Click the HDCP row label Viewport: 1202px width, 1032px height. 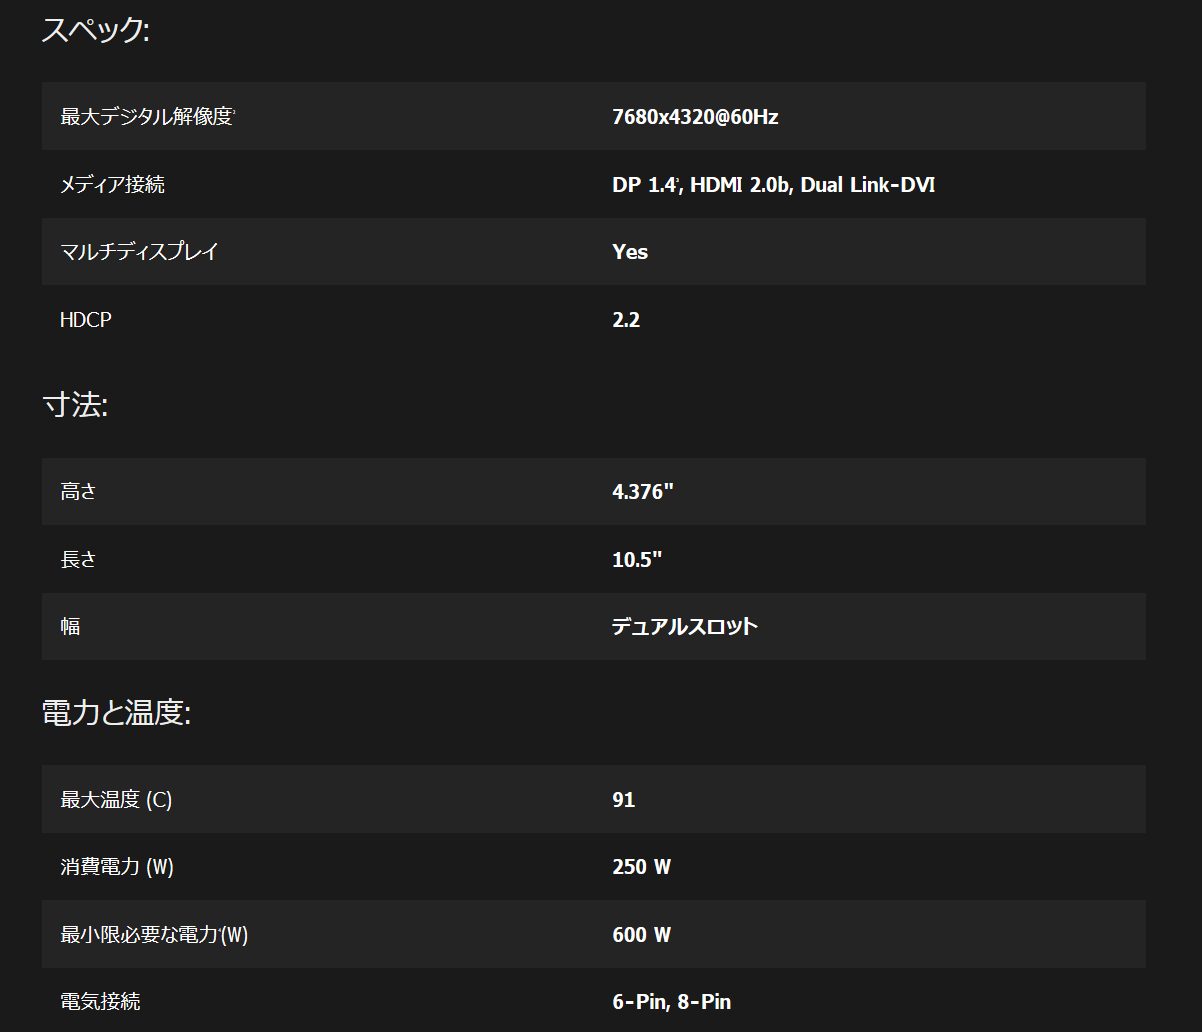click(x=85, y=320)
